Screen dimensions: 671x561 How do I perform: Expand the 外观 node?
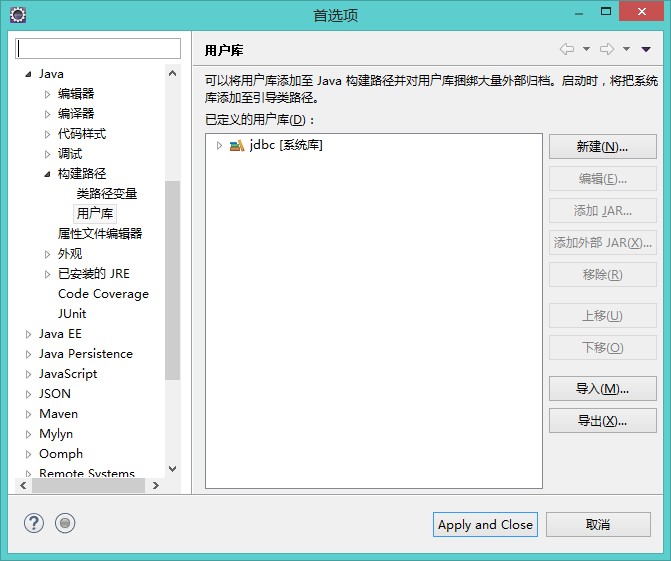tap(48, 254)
